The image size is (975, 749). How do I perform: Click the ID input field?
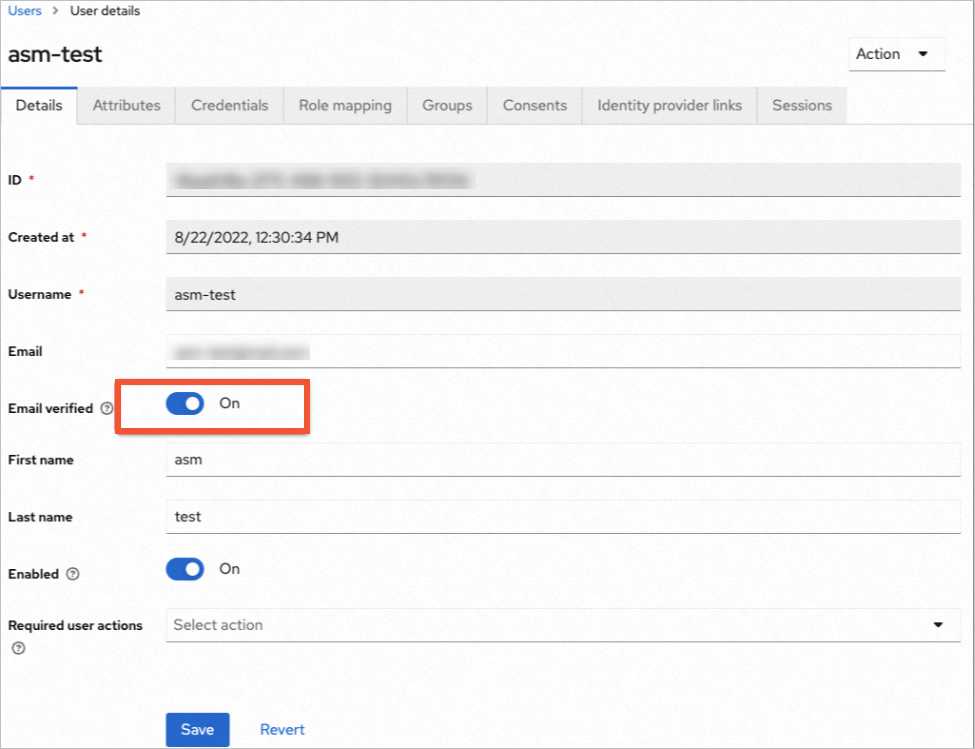(563, 180)
